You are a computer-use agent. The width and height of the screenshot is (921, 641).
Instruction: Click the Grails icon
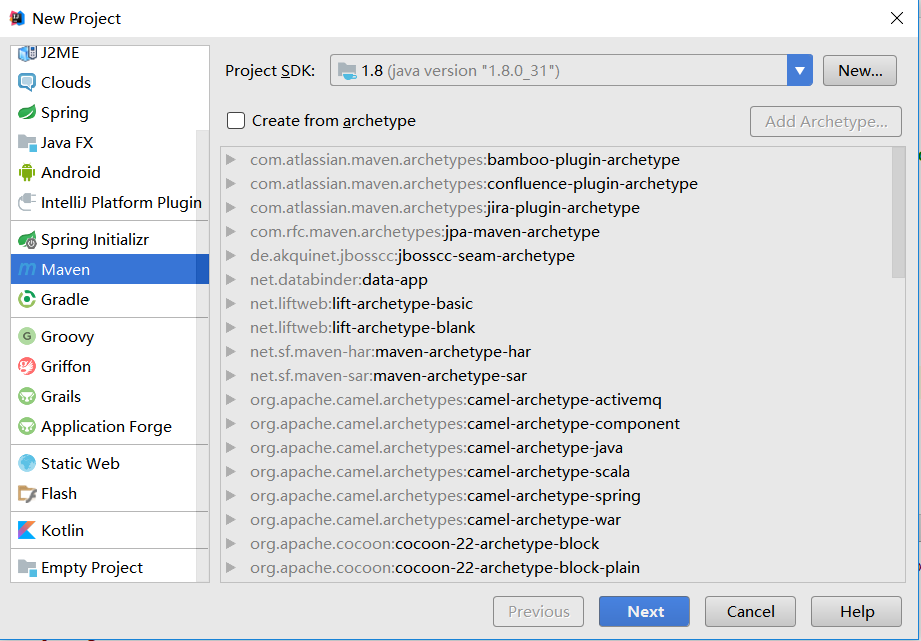27,397
